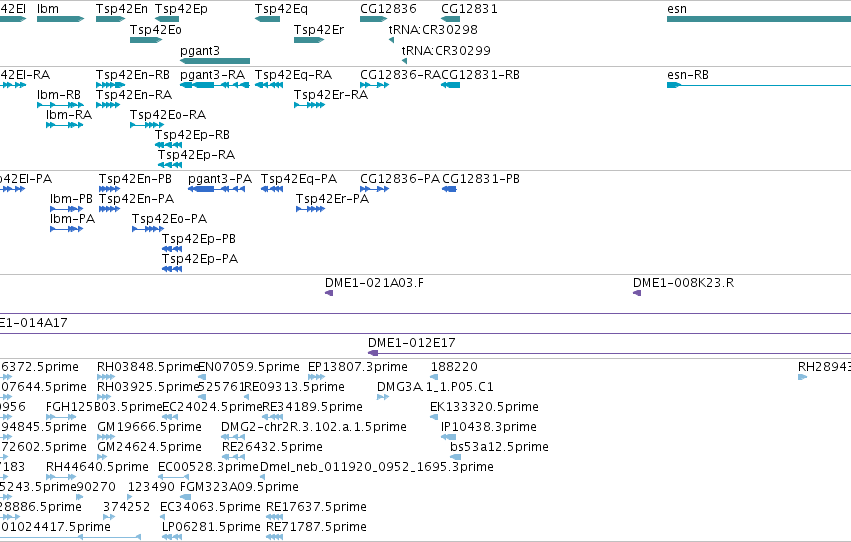851x542 pixels.
Task: Click the Tsp42Eq gene label
Action: pyautogui.click(x=281, y=9)
